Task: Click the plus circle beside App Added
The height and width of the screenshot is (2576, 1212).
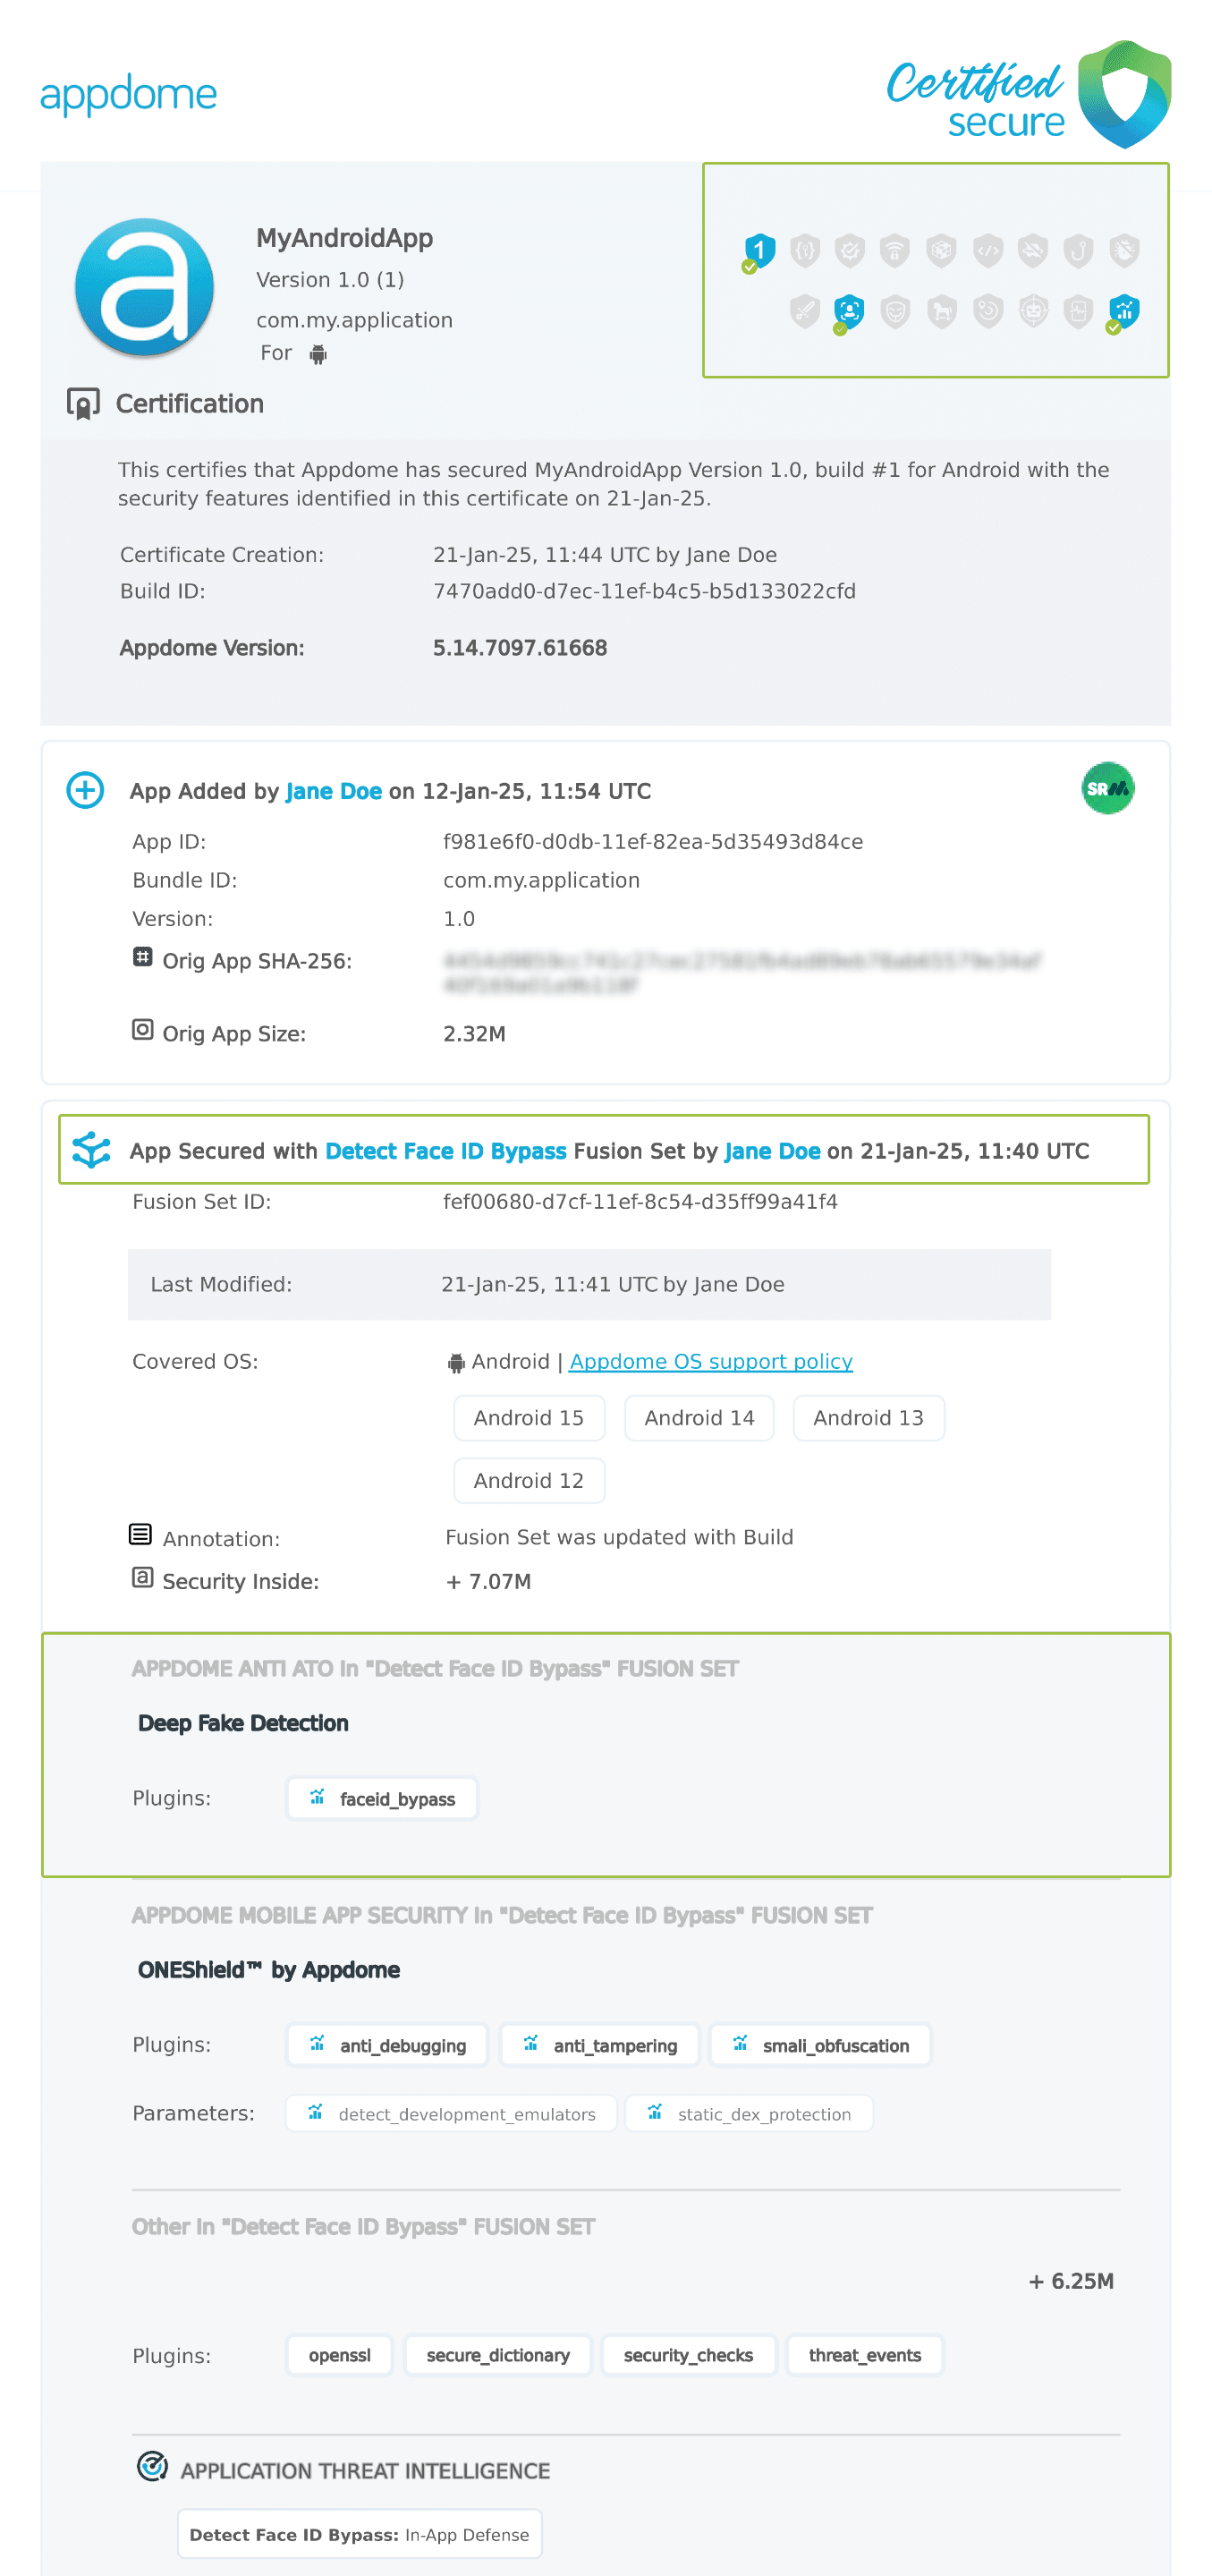Action: [85, 790]
